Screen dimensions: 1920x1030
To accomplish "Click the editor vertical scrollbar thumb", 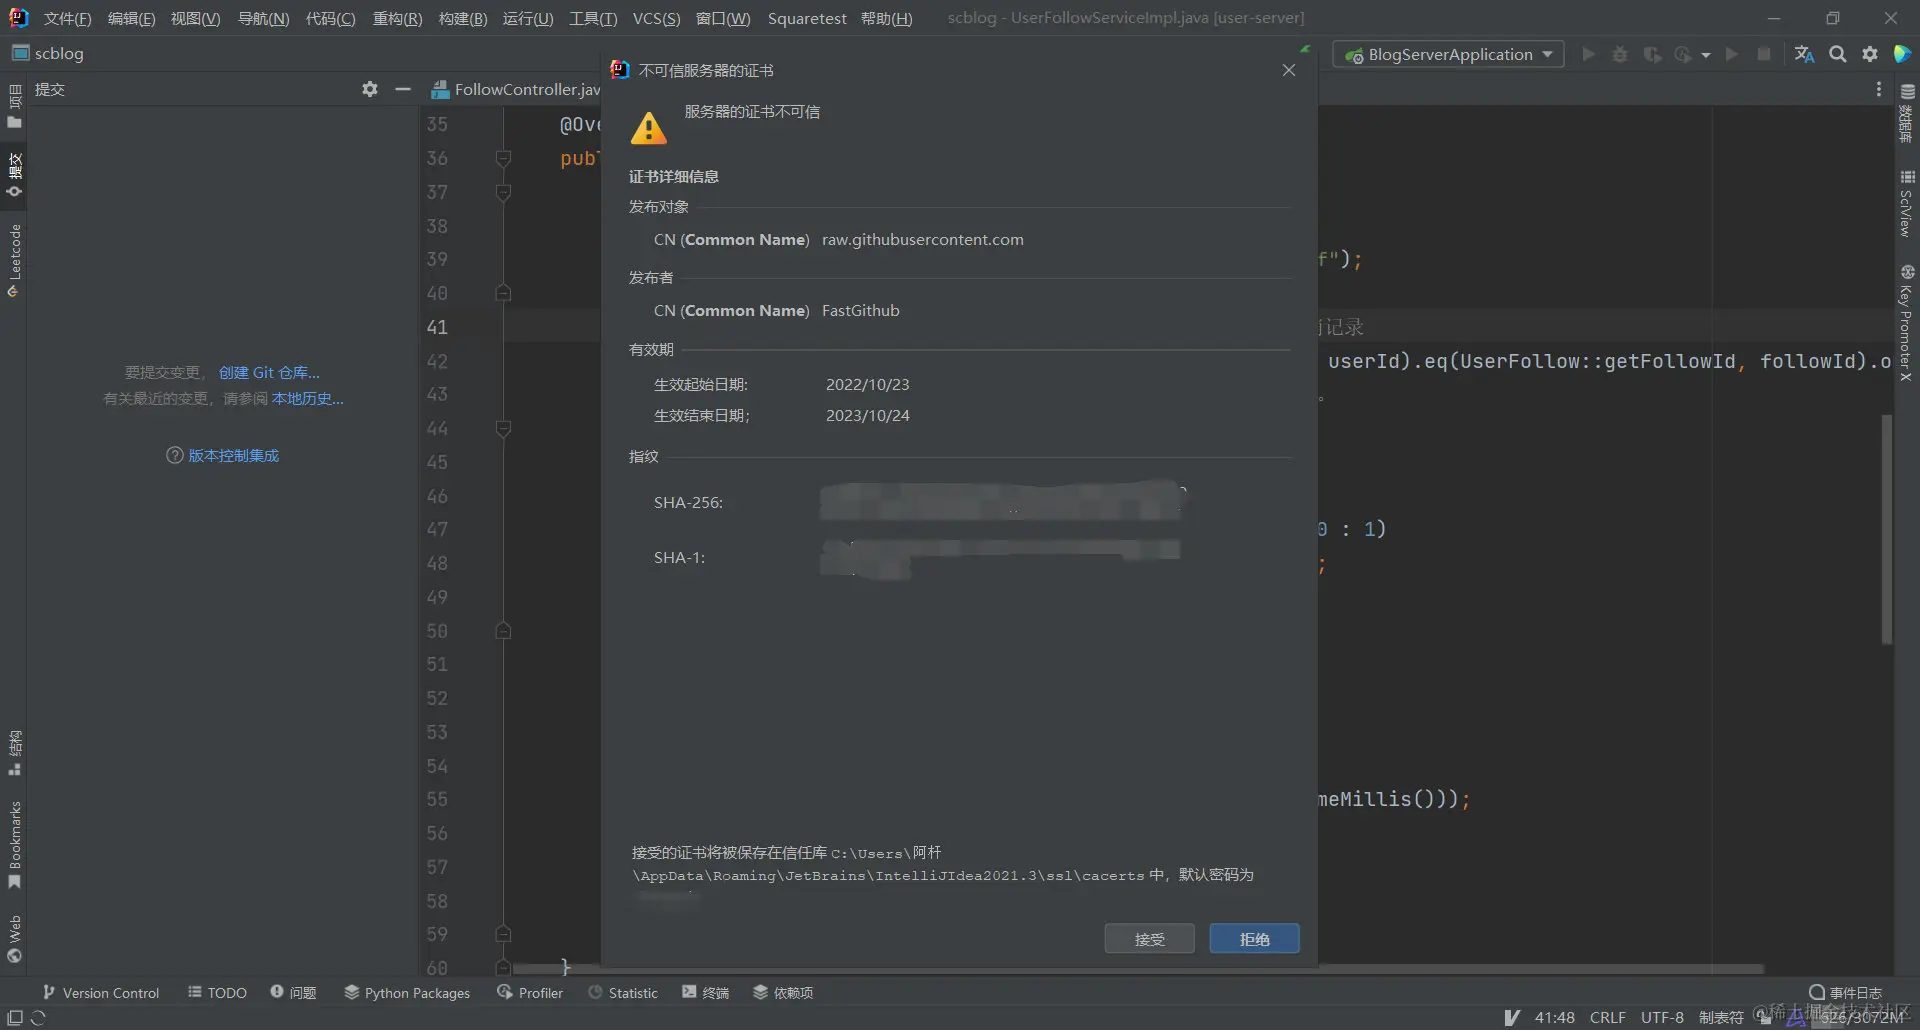I will coord(1886,529).
